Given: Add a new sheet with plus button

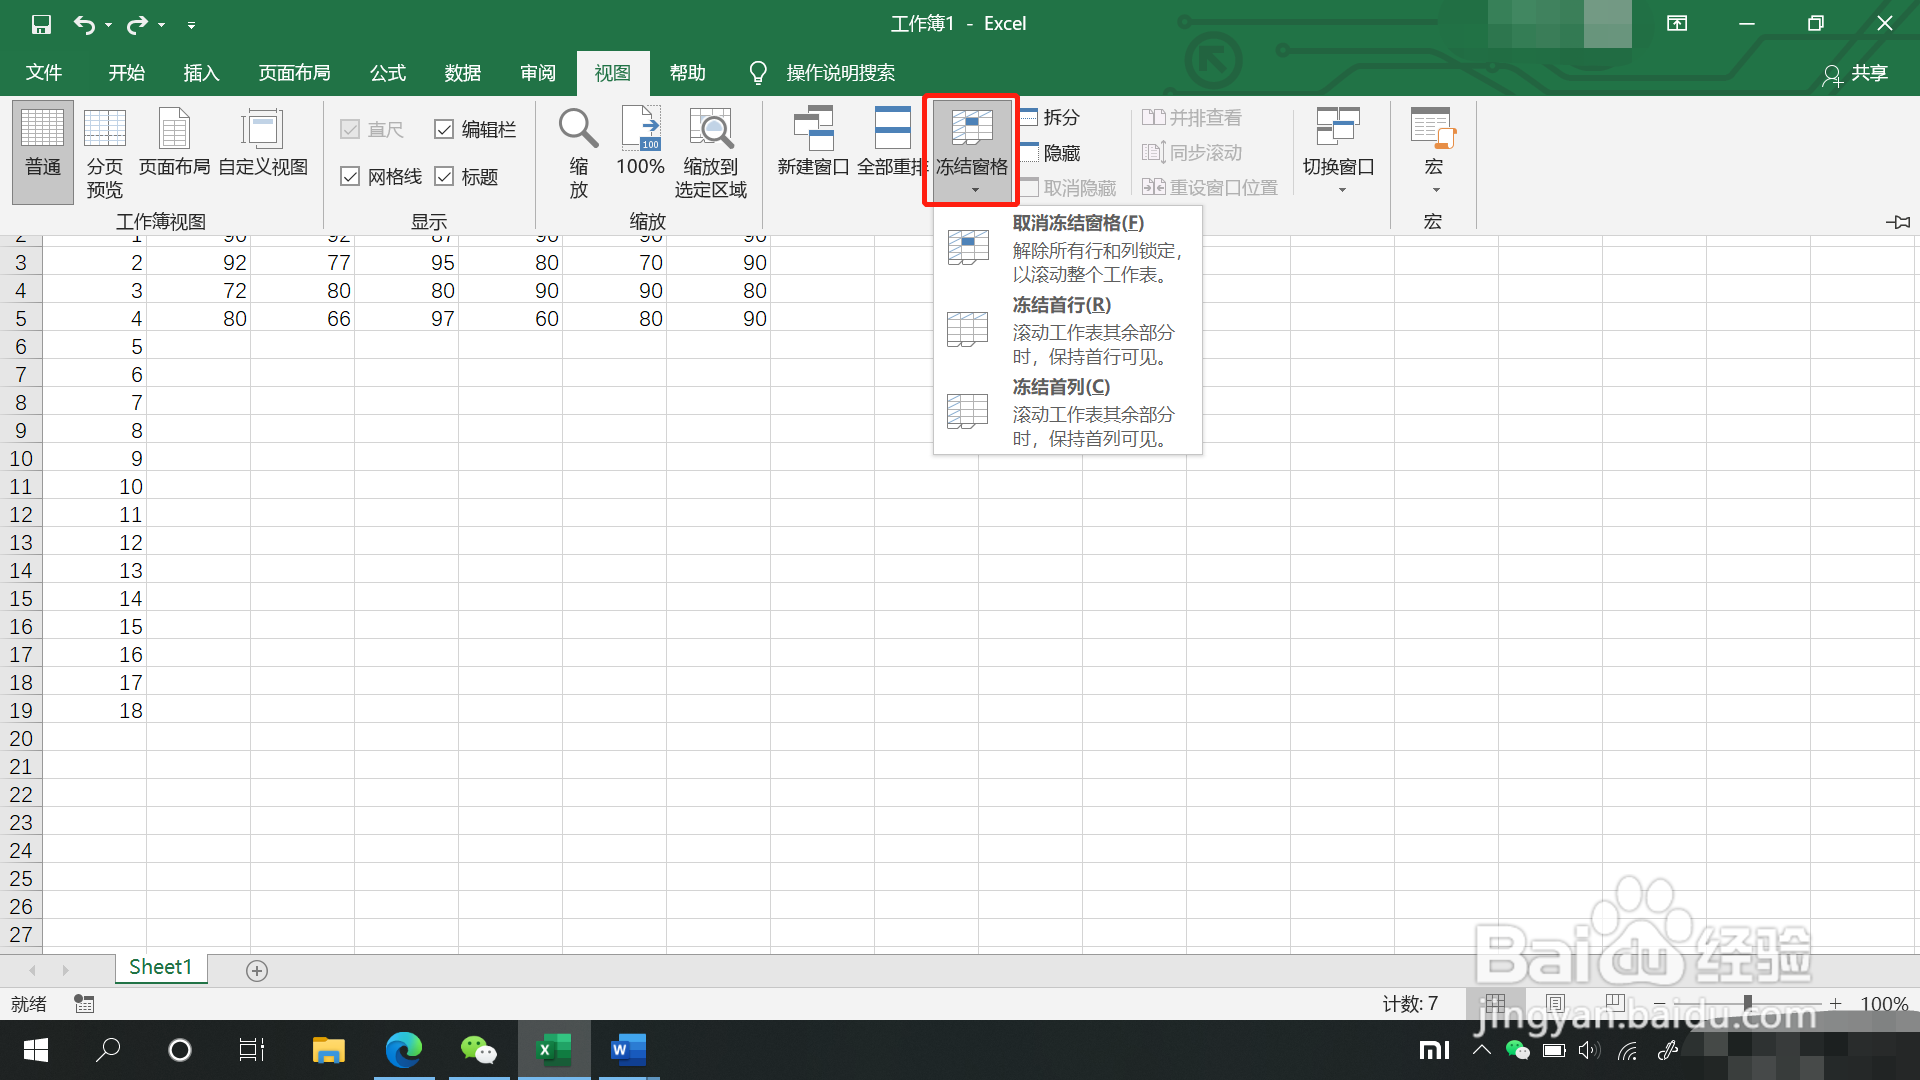Looking at the screenshot, I should (257, 971).
